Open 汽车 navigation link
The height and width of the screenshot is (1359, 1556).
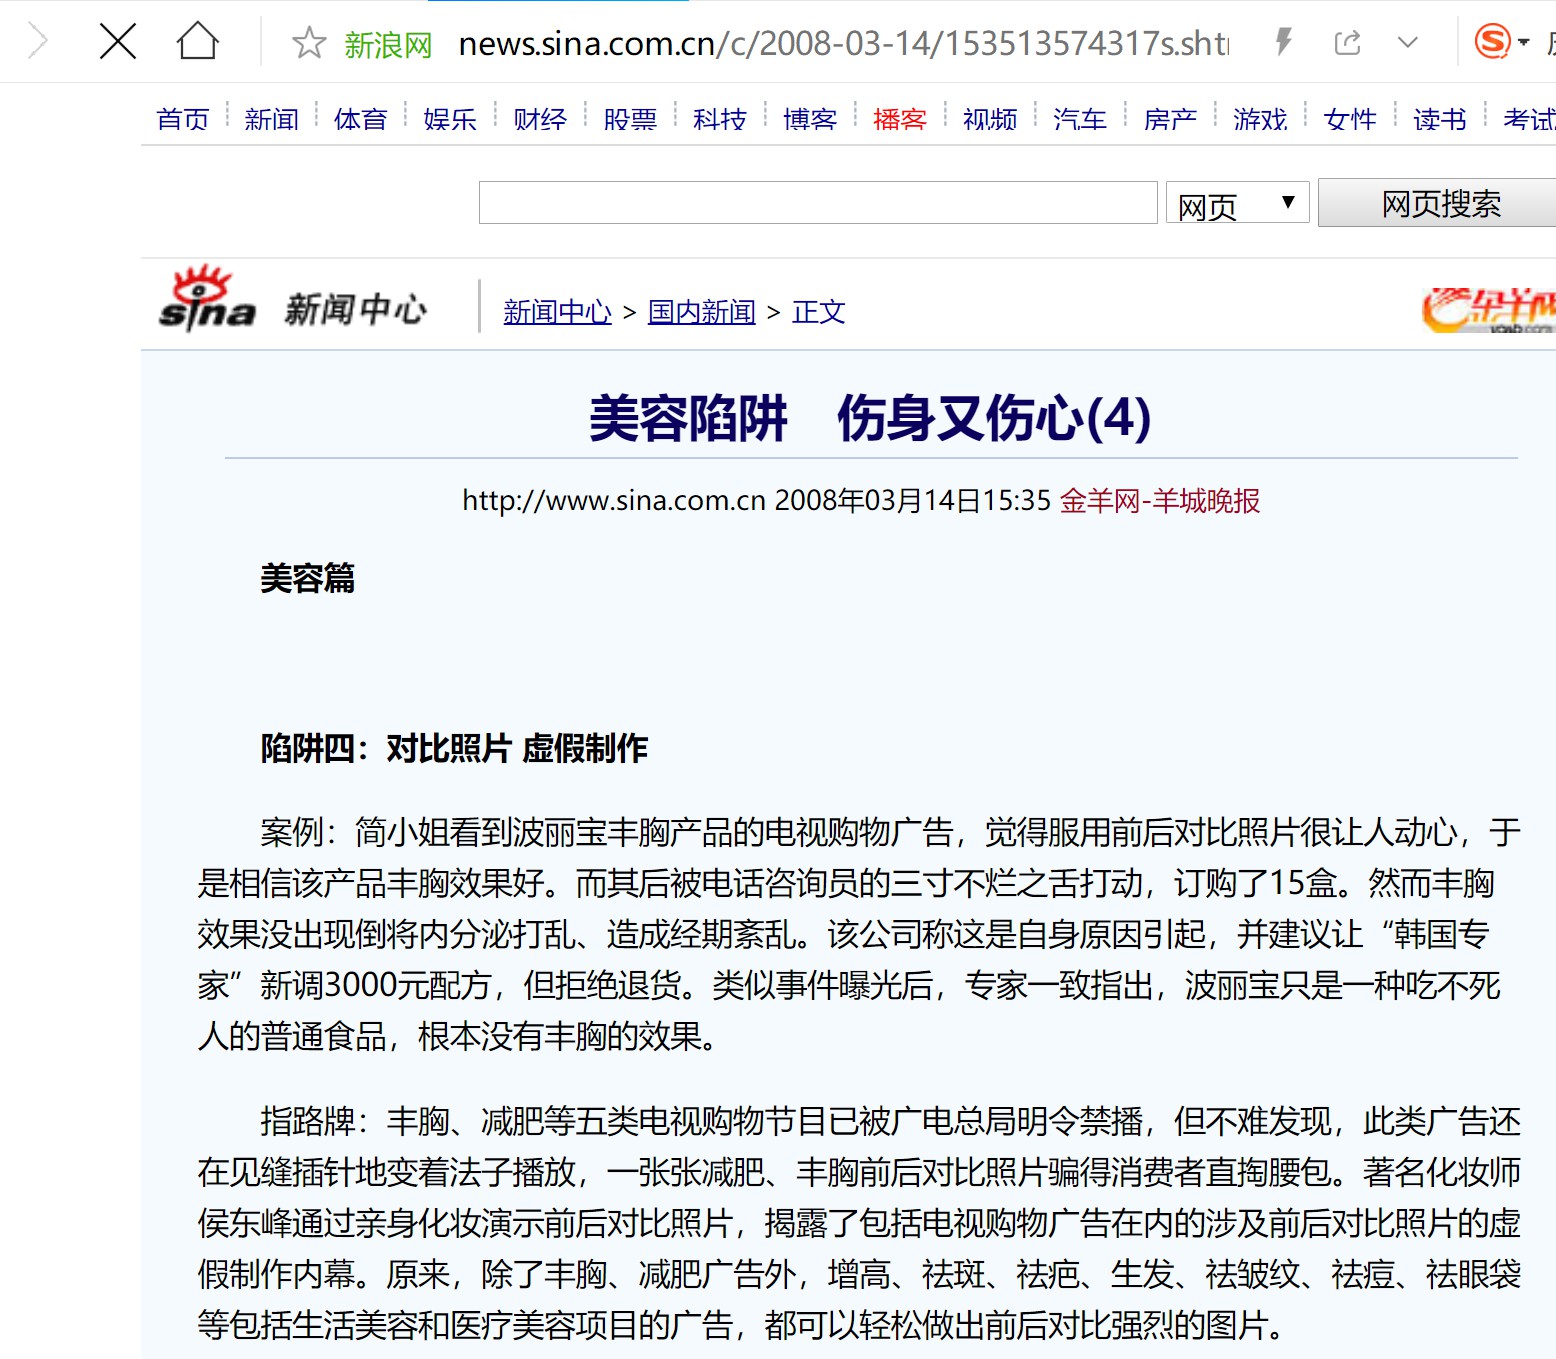(x=1080, y=120)
